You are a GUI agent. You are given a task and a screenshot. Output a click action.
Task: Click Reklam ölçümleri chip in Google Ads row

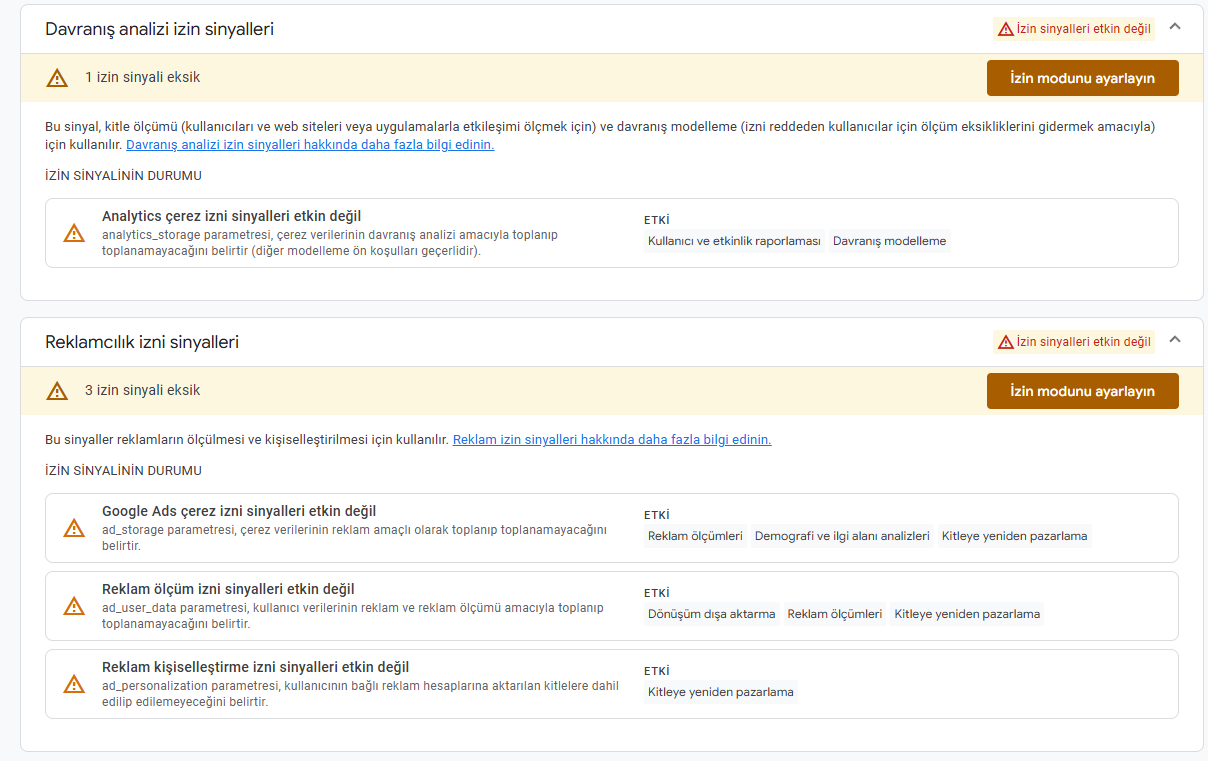695,536
